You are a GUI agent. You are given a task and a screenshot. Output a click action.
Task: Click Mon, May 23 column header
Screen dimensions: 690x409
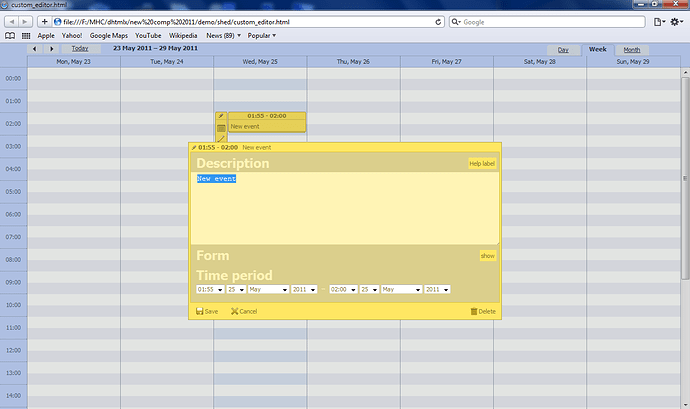click(73, 62)
